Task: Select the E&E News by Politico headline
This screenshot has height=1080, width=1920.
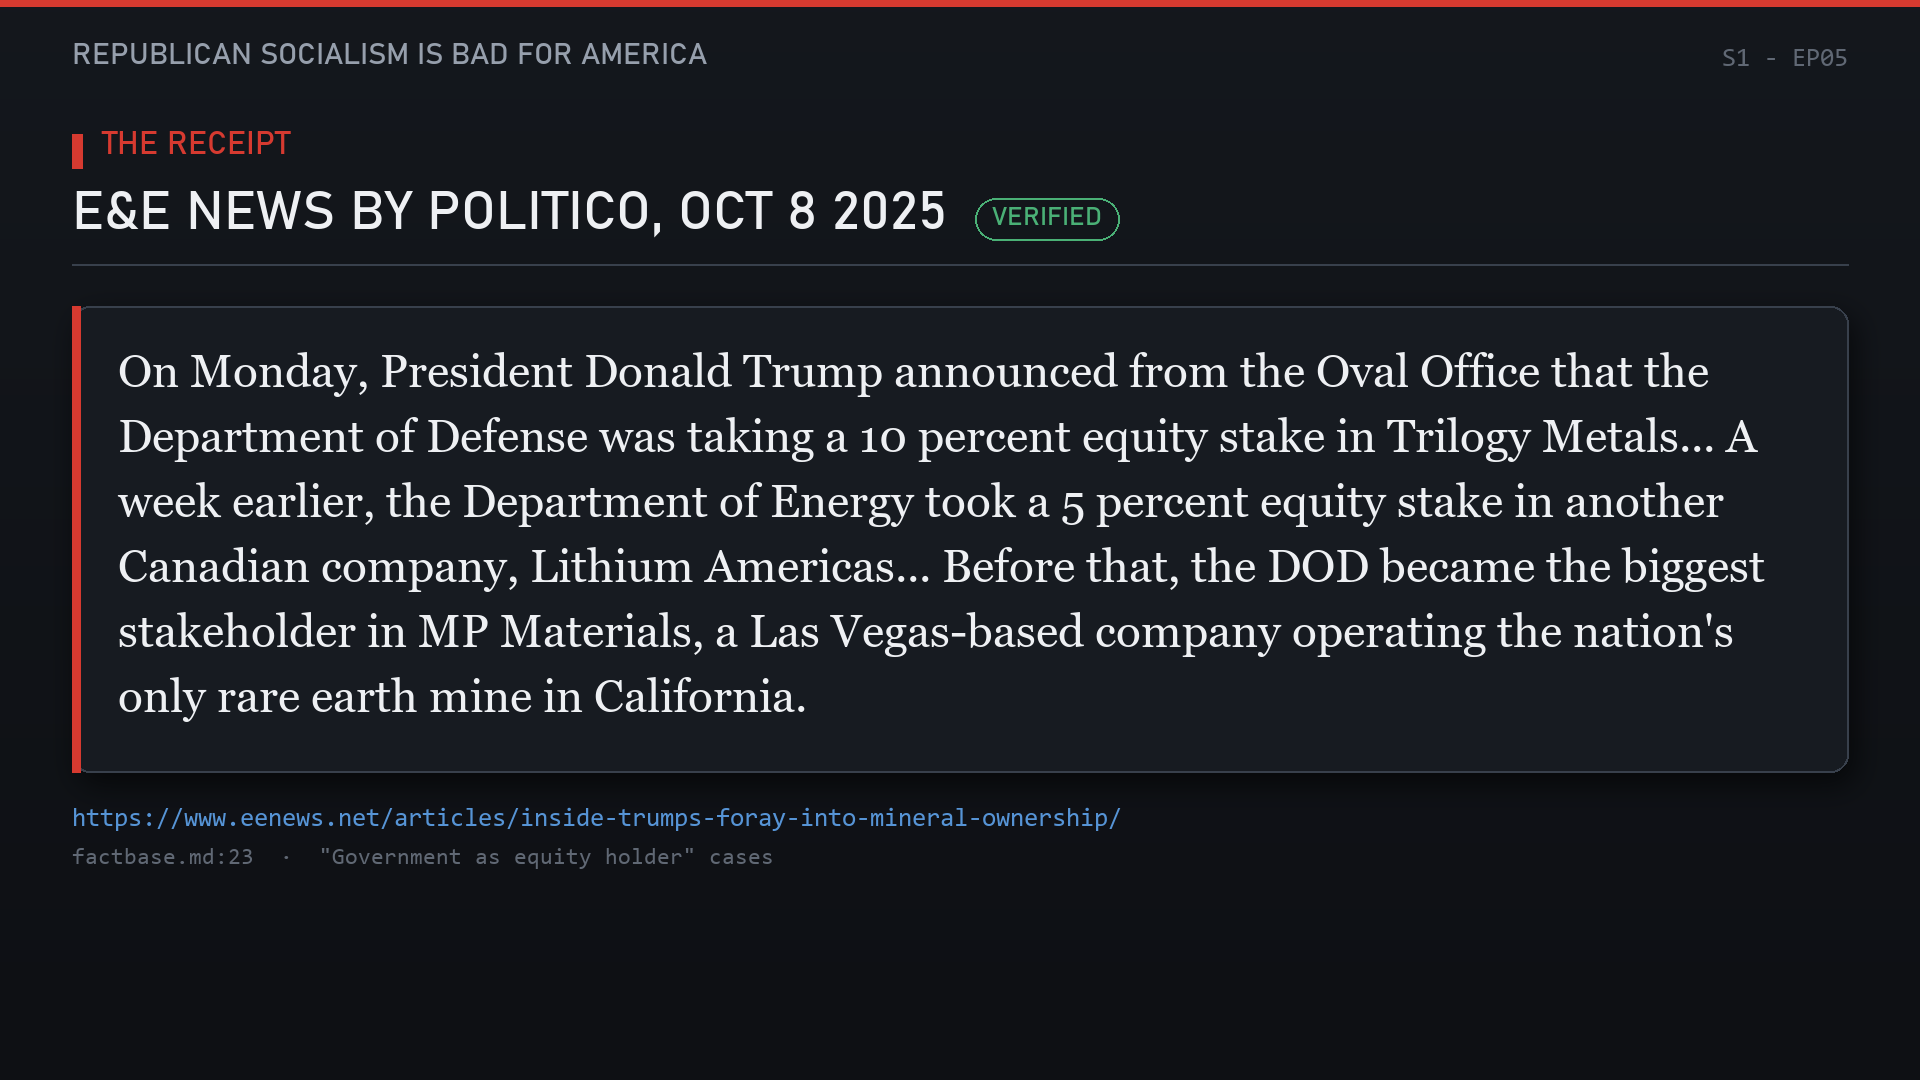Action: pyautogui.click(x=509, y=211)
